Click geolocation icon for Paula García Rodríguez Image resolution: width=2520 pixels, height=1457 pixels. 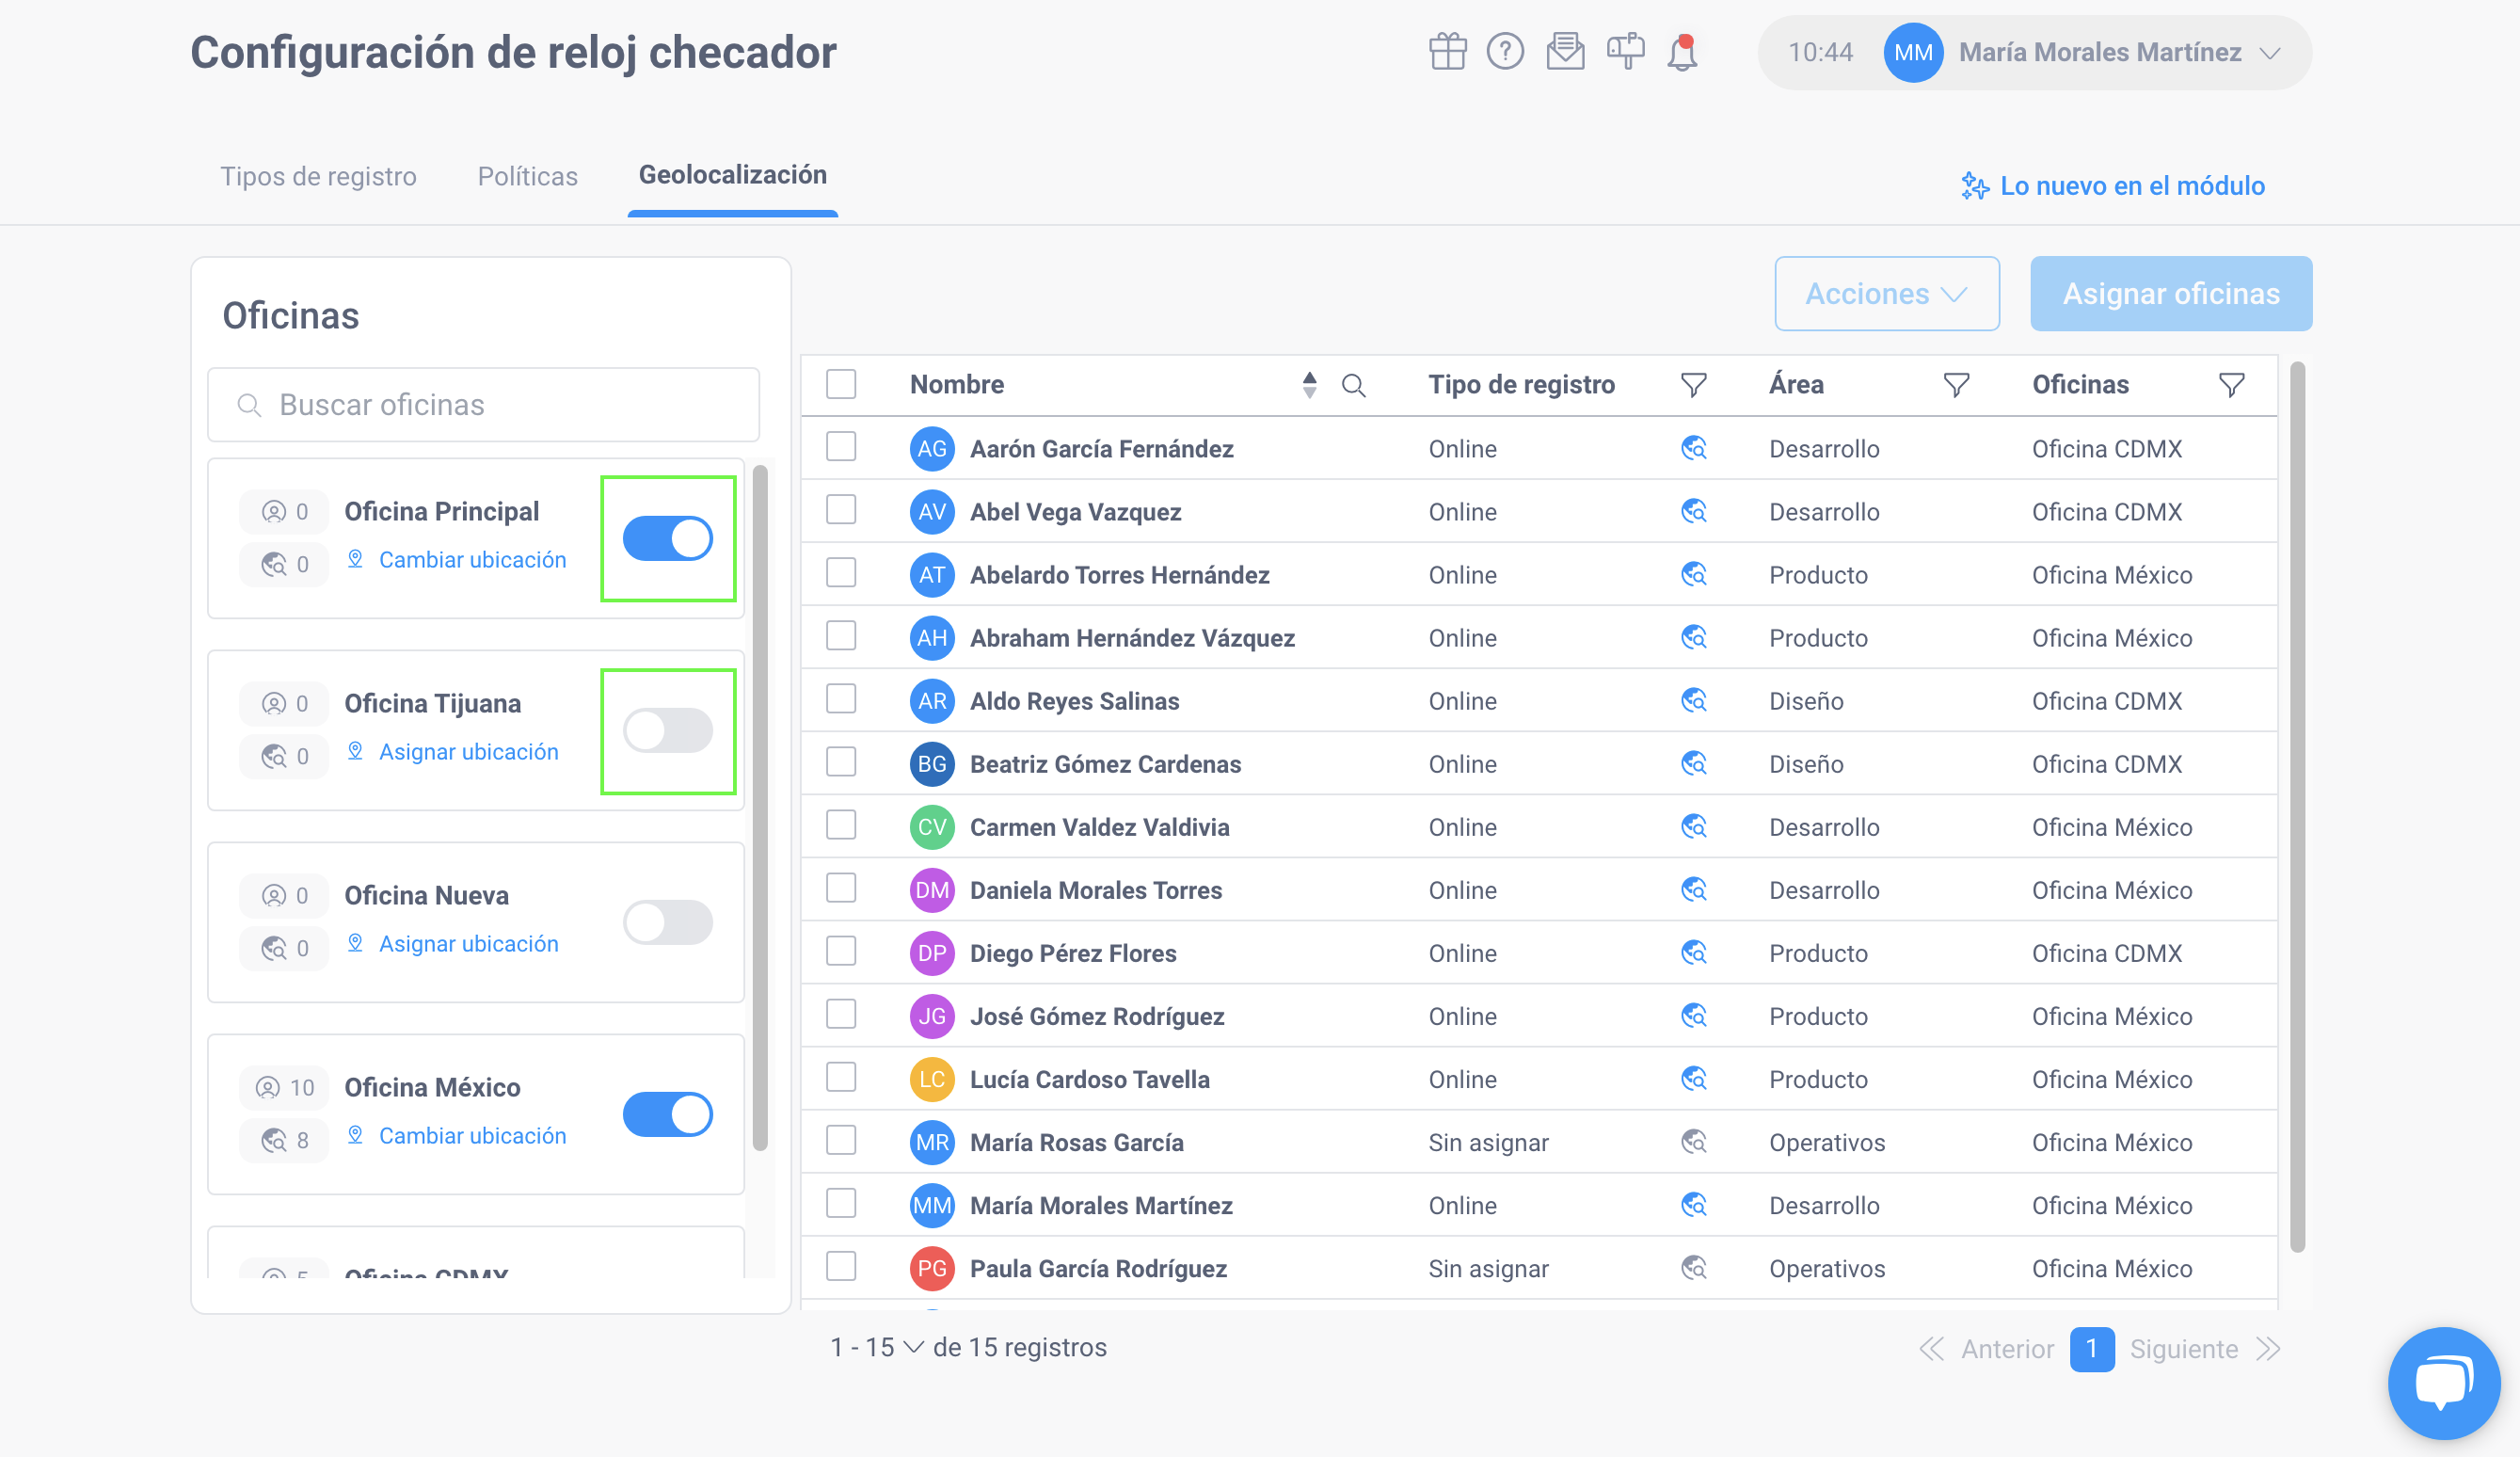tap(1693, 1267)
